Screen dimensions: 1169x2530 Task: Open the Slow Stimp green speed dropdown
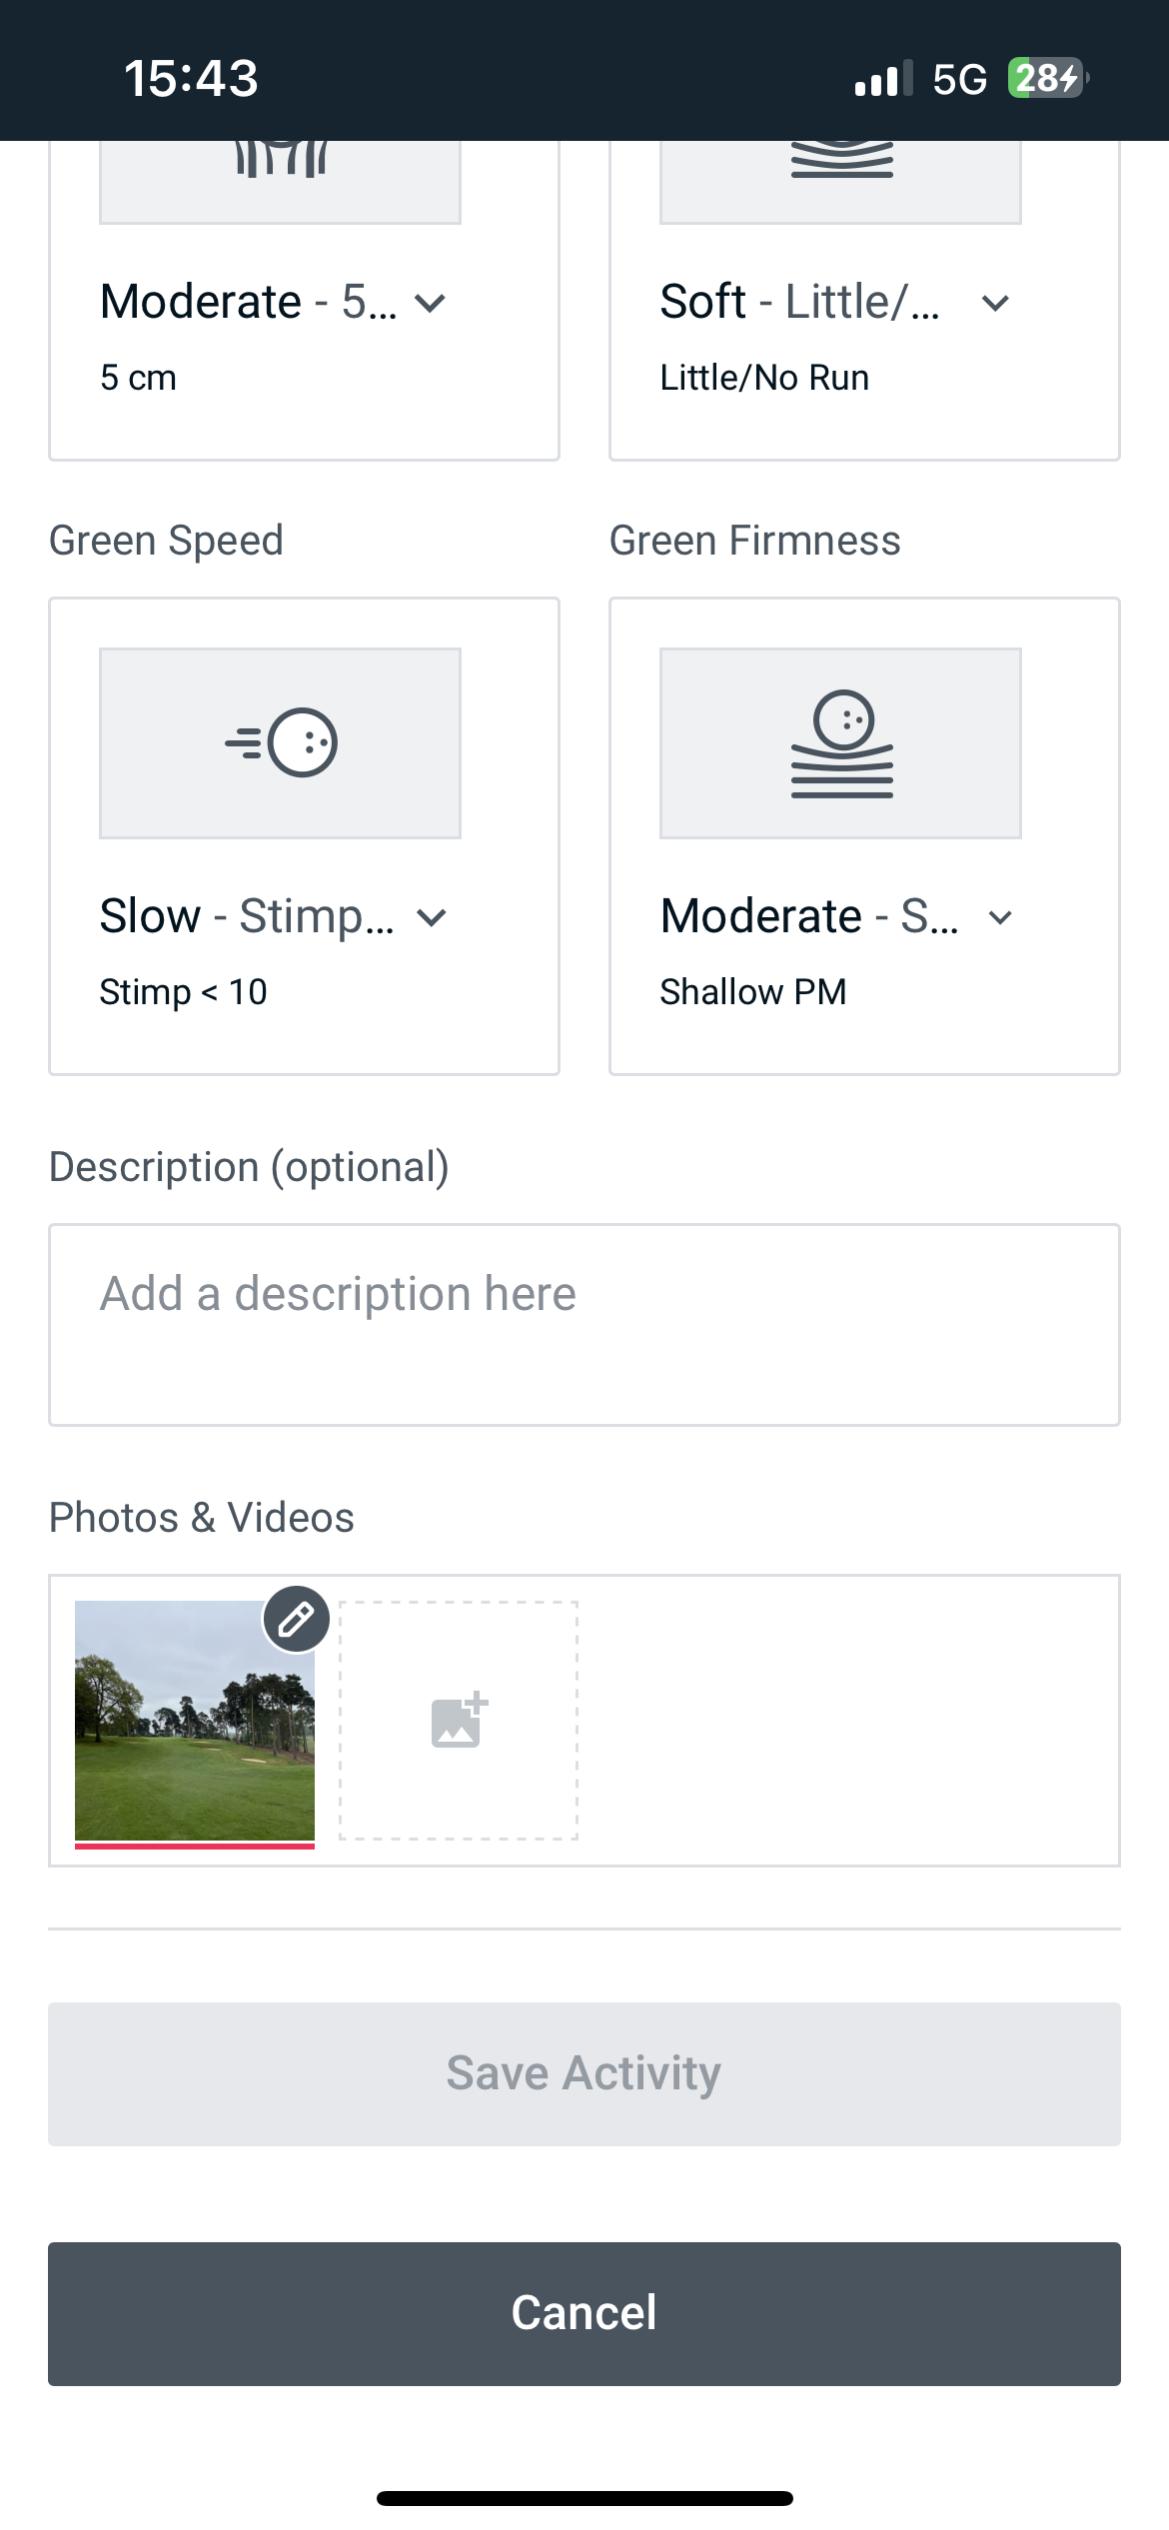tap(431, 917)
